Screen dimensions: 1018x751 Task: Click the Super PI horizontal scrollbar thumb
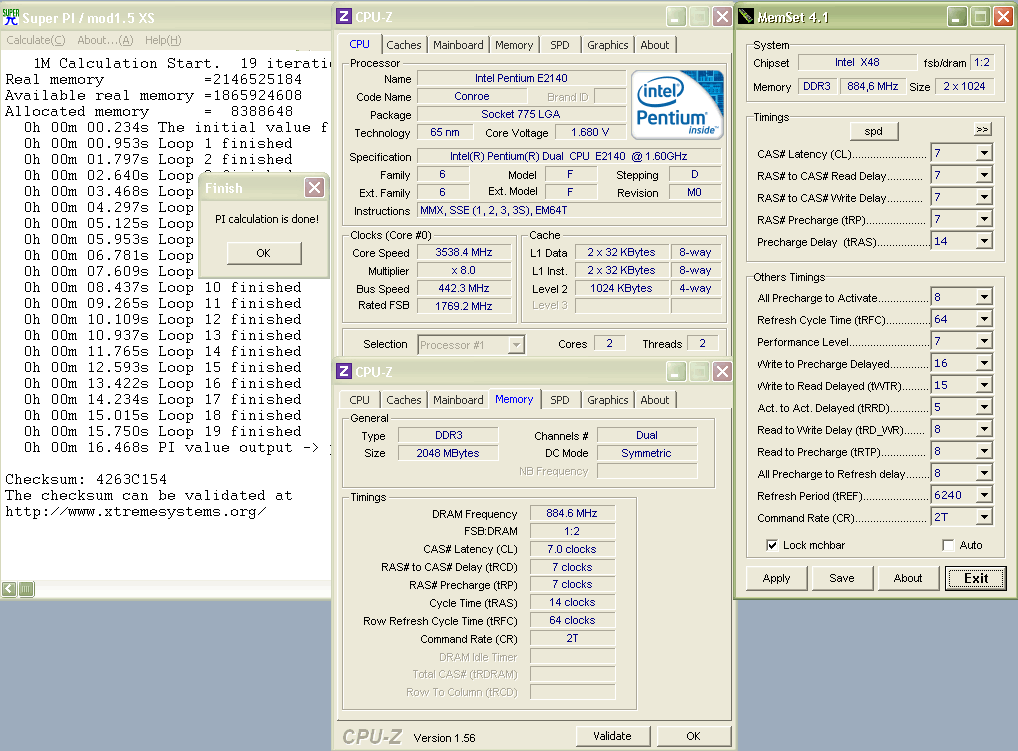coord(27,589)
